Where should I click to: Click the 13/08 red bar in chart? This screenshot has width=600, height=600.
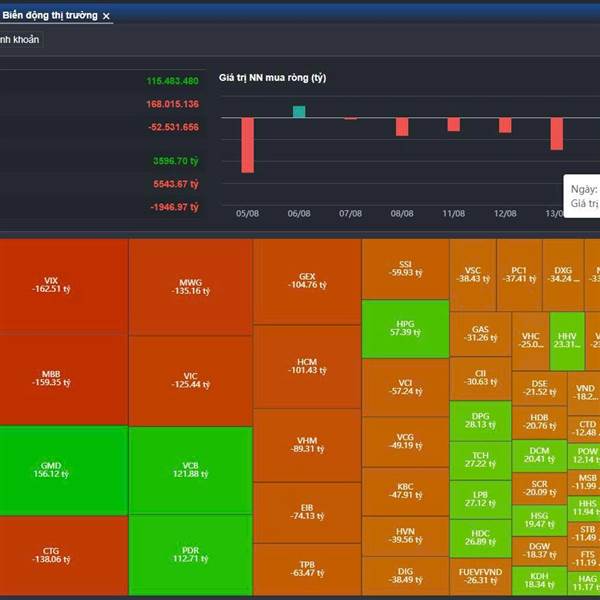pyautogui.click(x=557, y=134)
